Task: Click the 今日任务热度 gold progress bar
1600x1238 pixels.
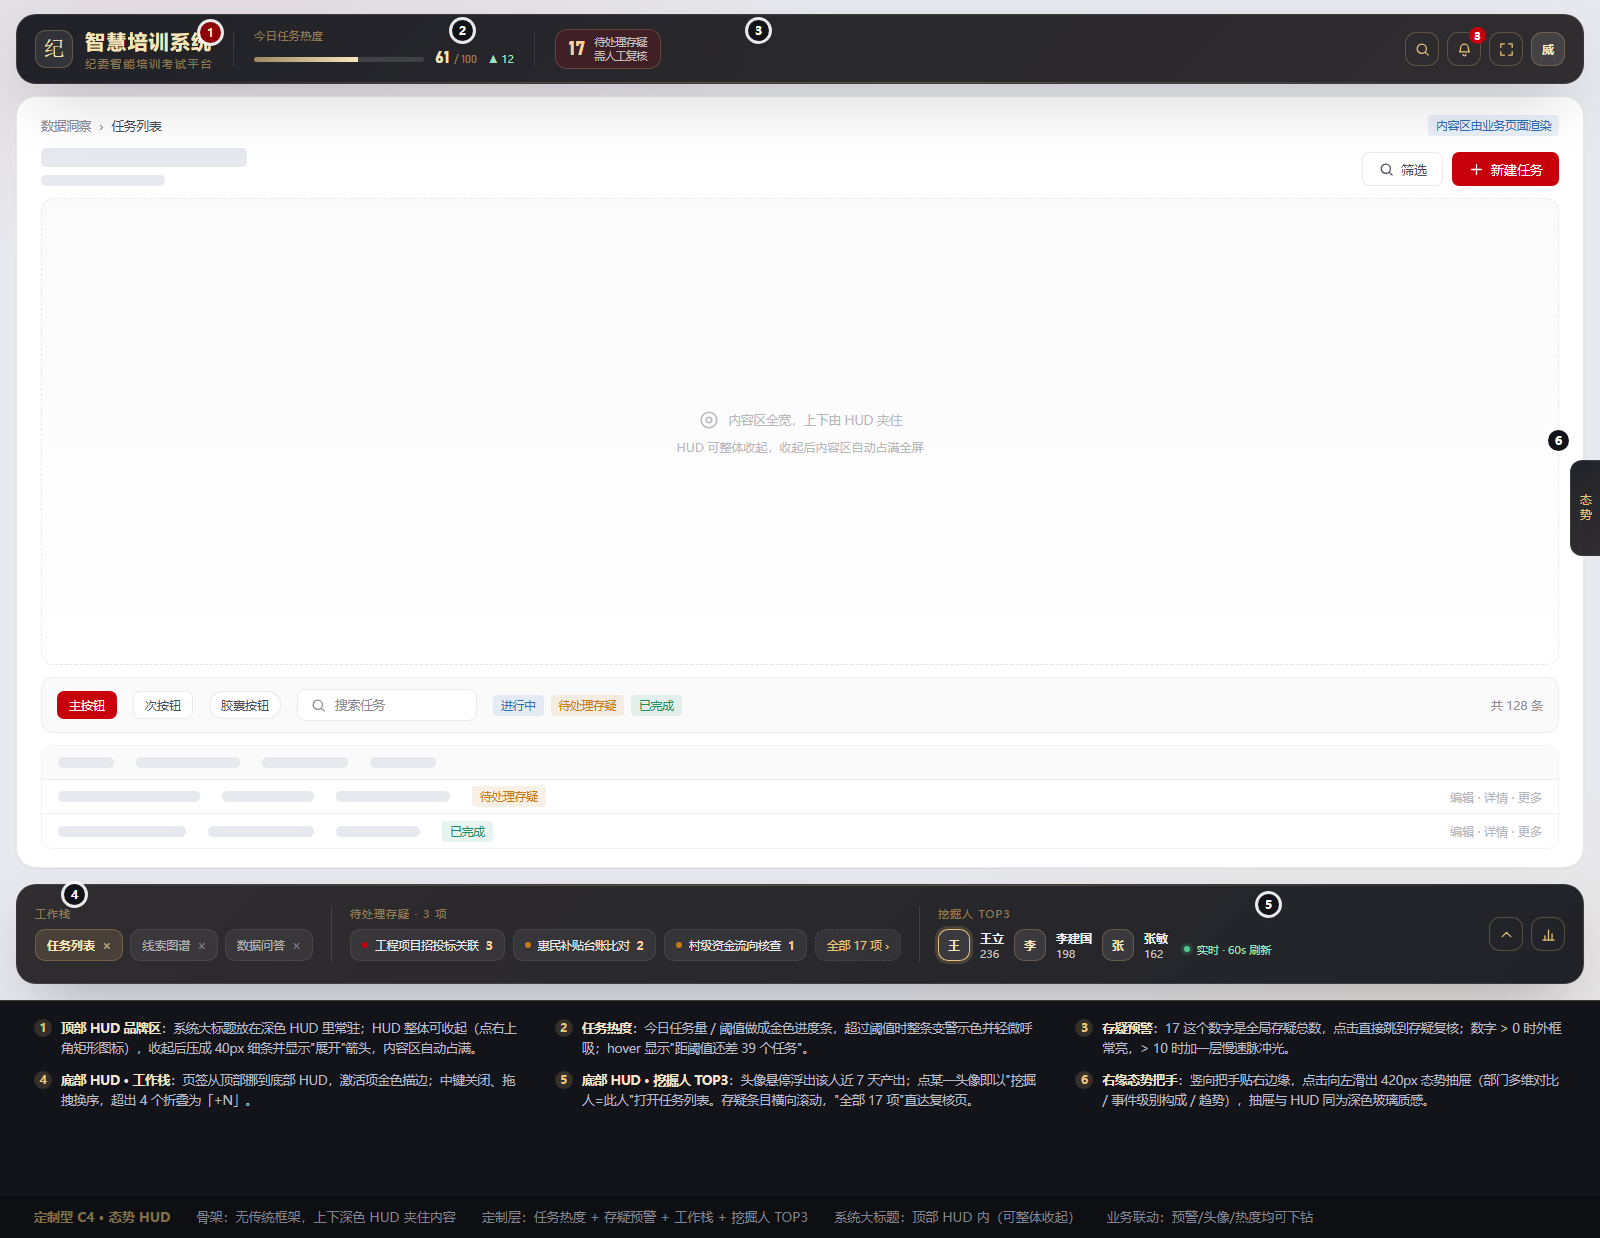Action: [x=339, y=59]
